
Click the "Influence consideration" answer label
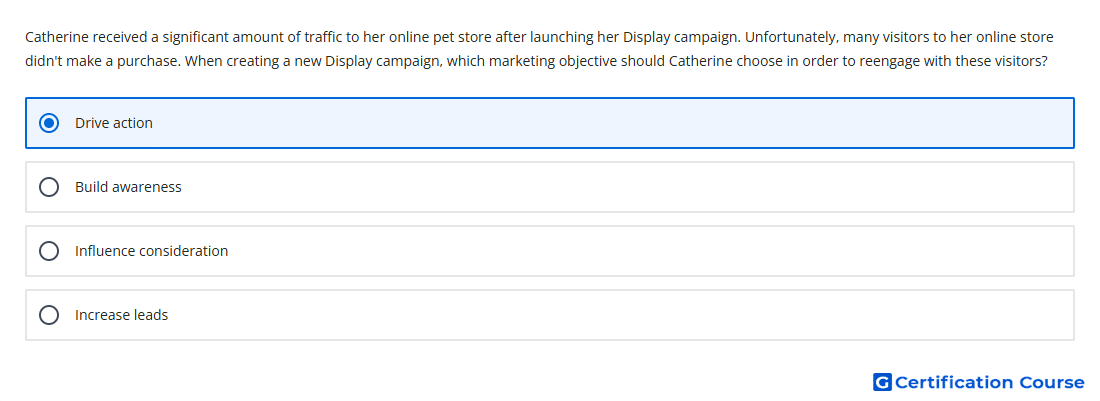pyautogui.click(x=152, y=251)
